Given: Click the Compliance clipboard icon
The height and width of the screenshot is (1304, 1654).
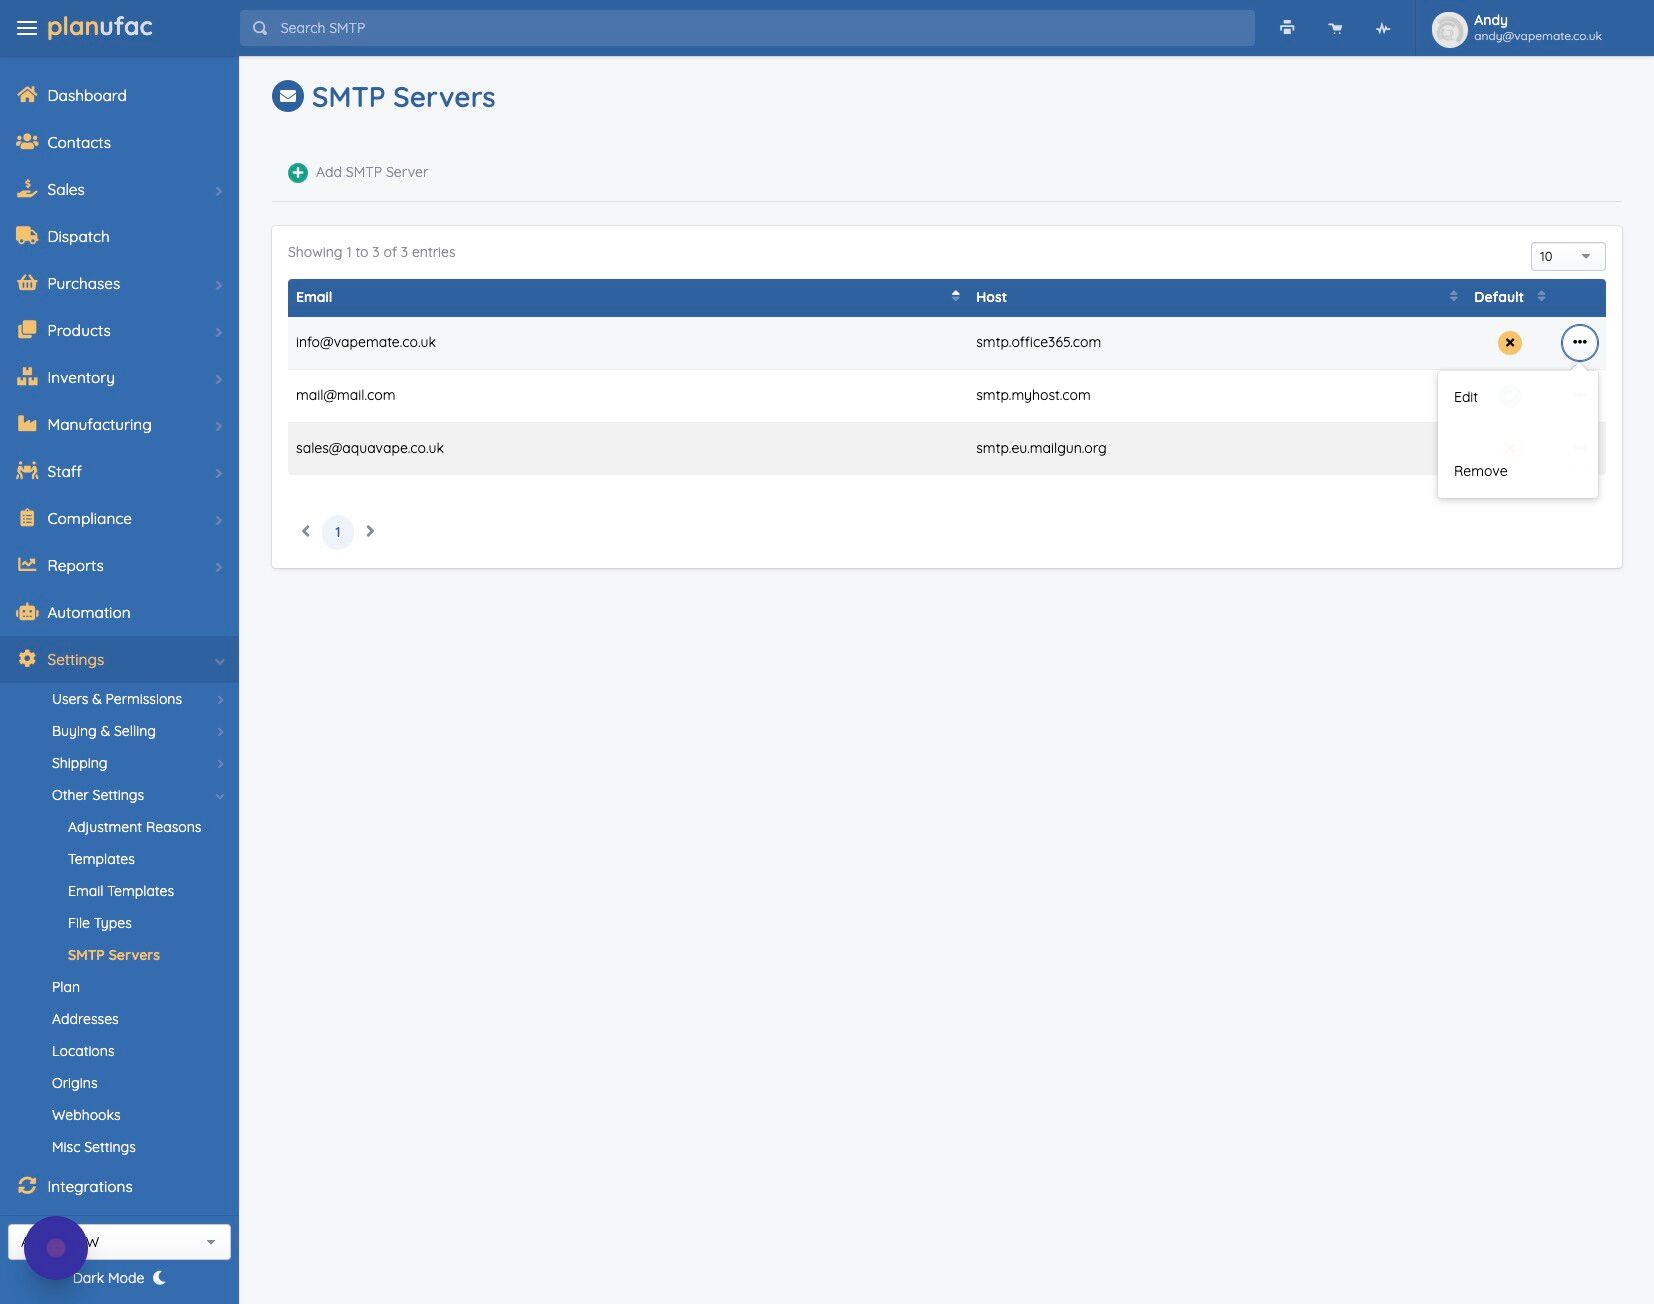Looking at the screenshot, I should pos(27,518).
